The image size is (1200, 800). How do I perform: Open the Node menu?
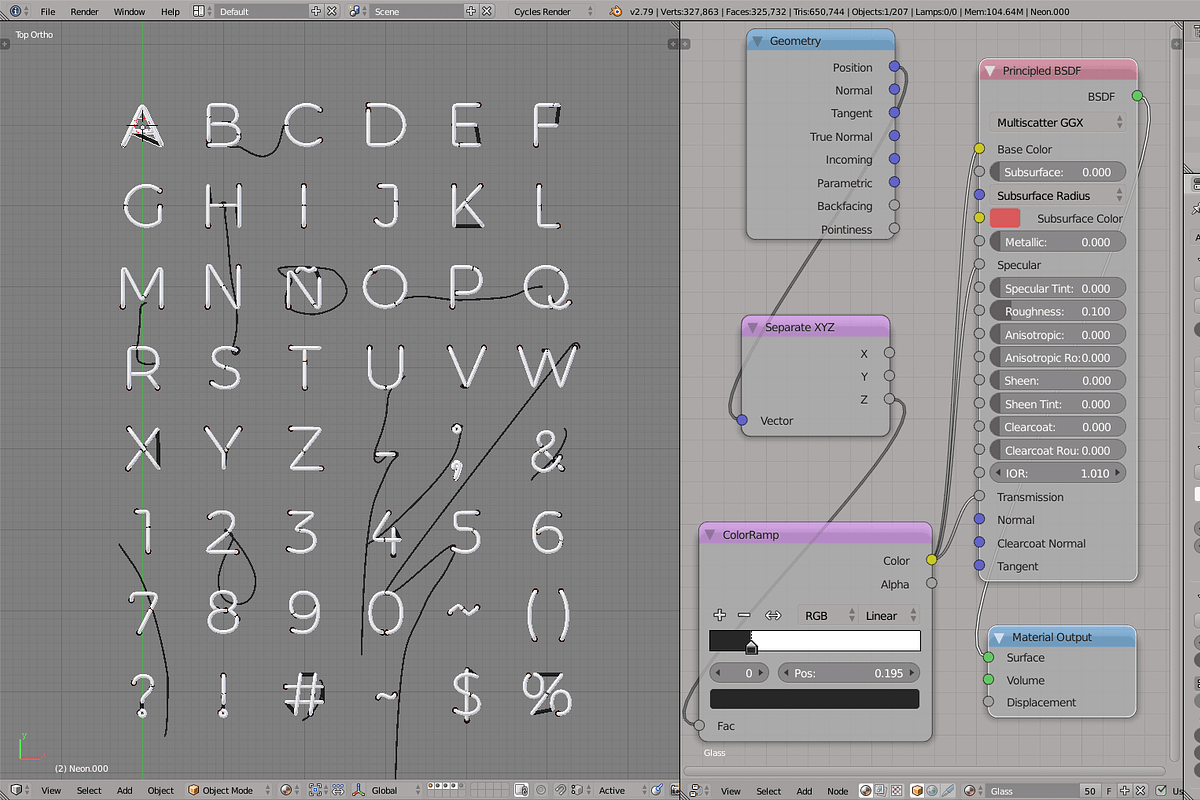click(x=838, y=790)
